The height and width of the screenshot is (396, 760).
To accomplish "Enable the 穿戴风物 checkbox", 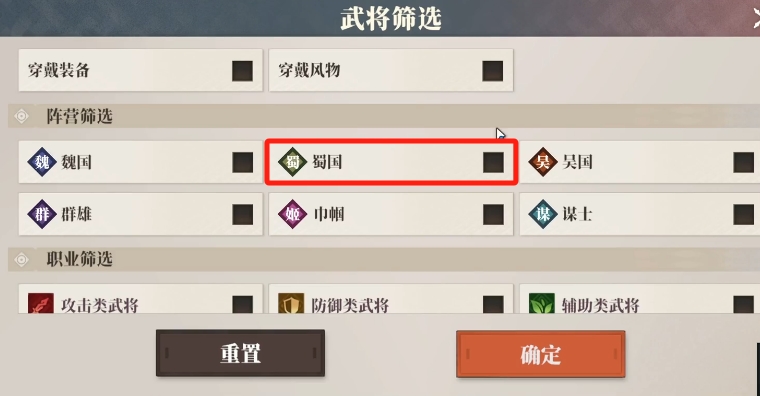I will pyautogui.click(x=492, y=71).
